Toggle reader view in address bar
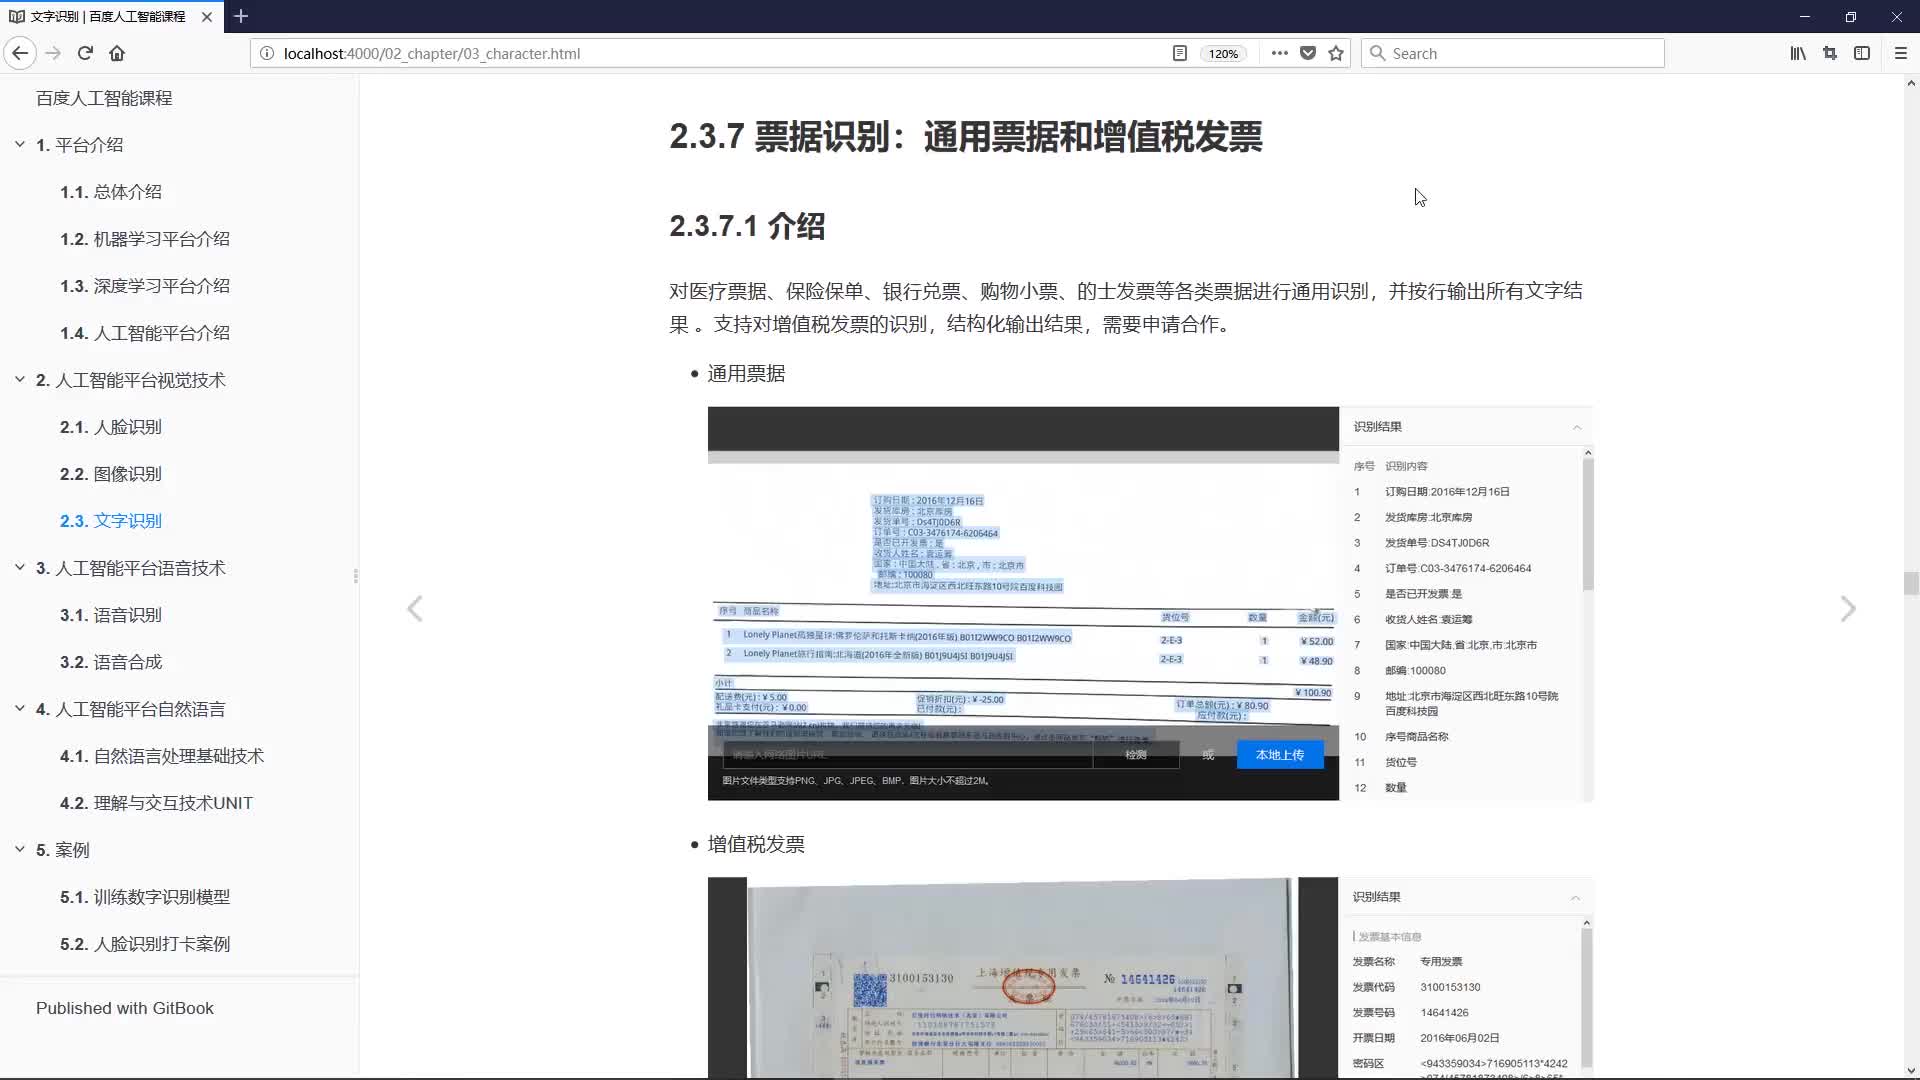Screen dimensions: 1920x1080 1180,53
